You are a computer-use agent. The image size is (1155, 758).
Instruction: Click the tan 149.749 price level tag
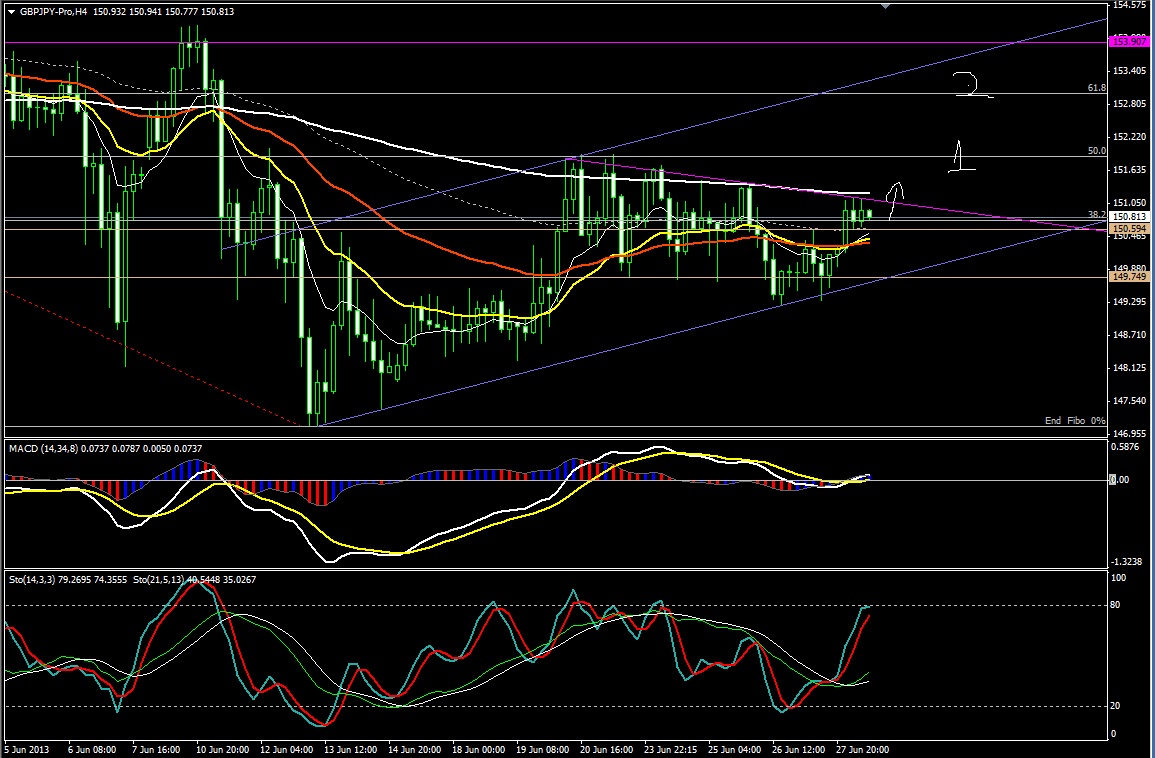1128,278
